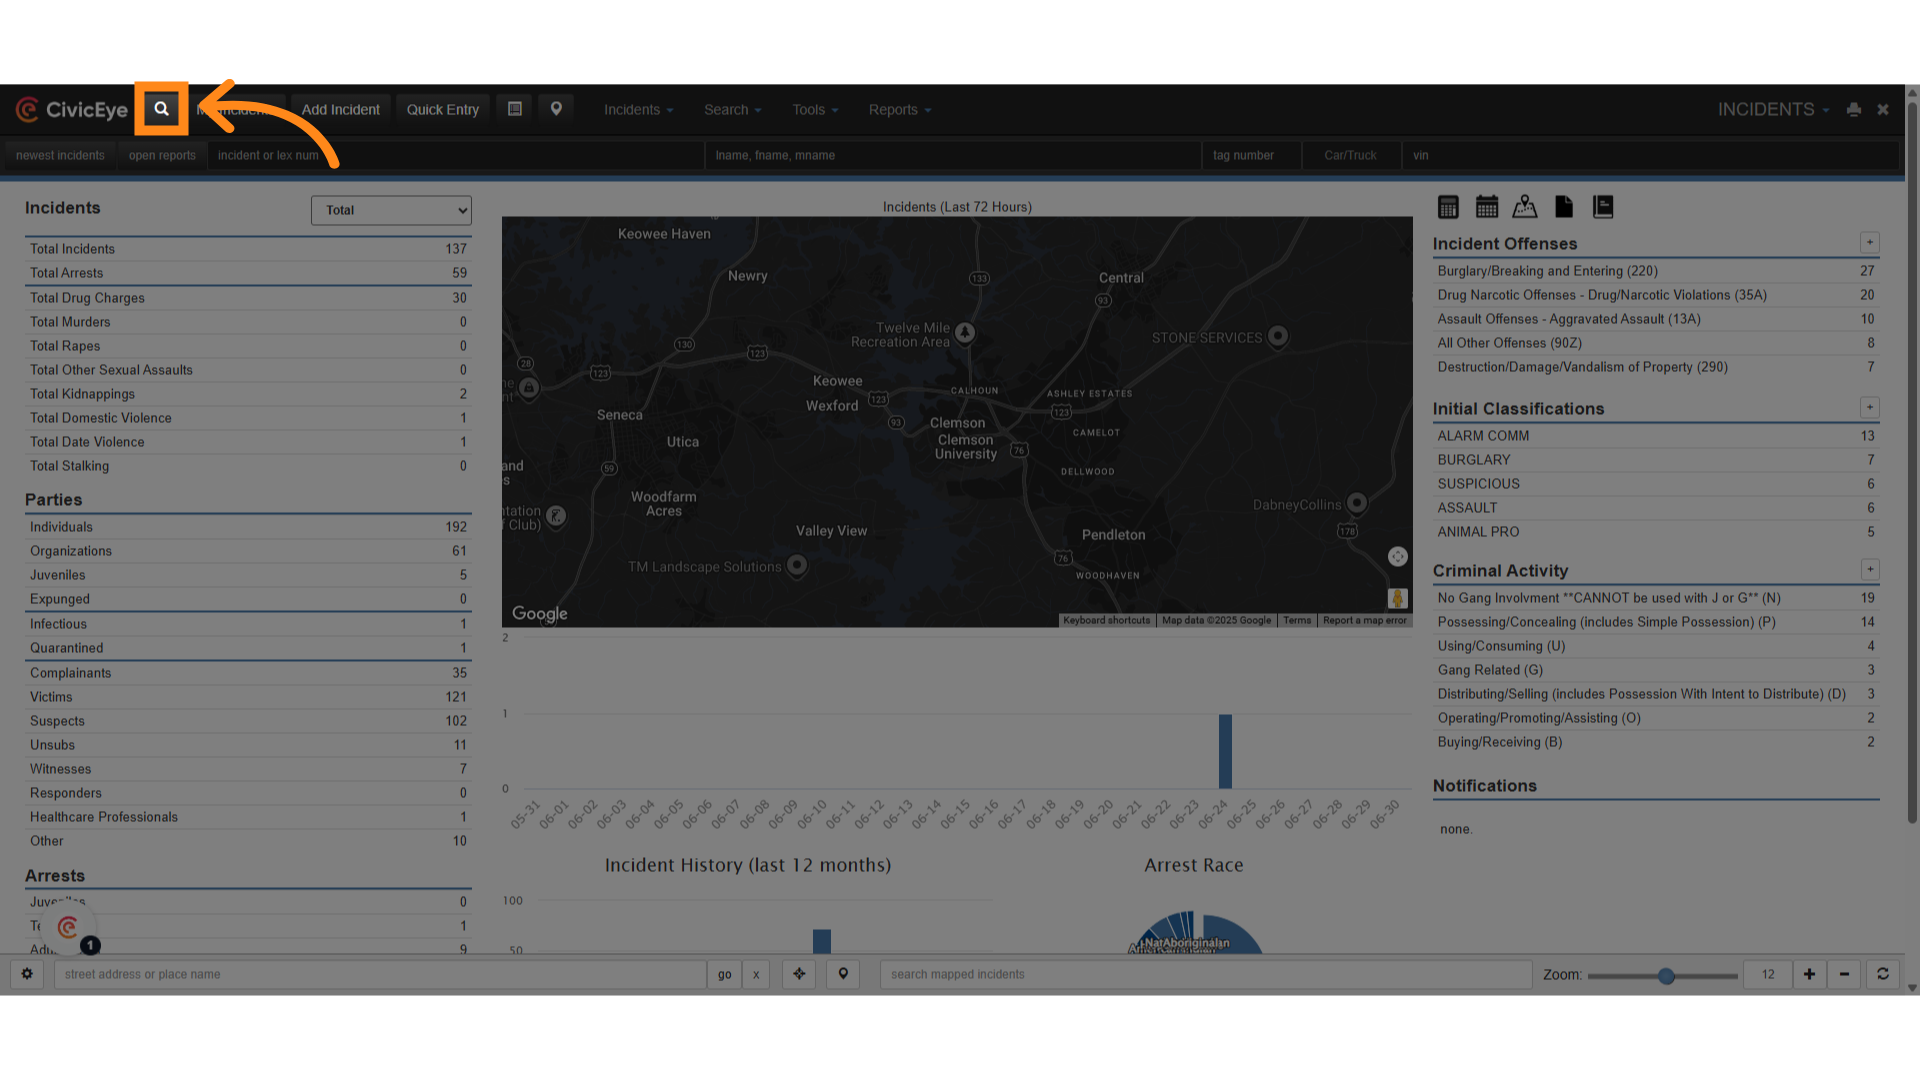
Task: Click the open reports button
Action: [162, 155]
